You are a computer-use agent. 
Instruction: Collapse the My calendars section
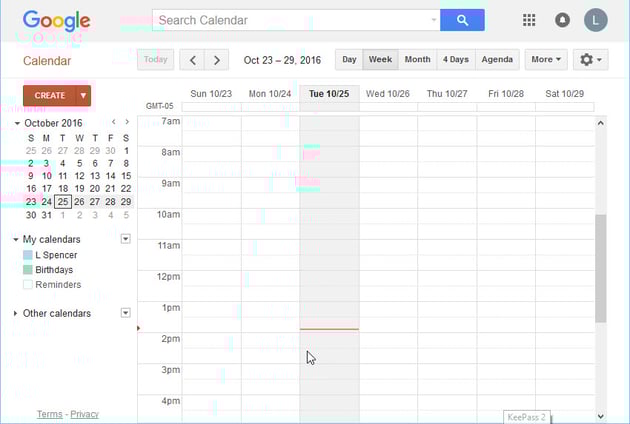tap(16, 240)
